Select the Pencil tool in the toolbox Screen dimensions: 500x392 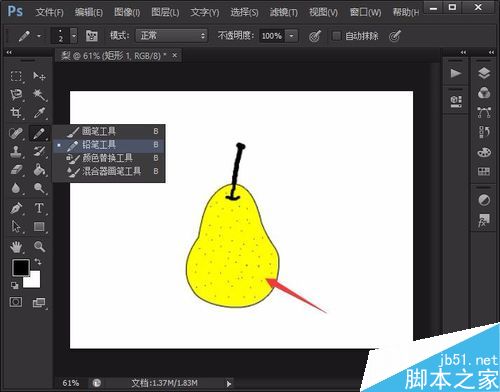pos(39,133)
